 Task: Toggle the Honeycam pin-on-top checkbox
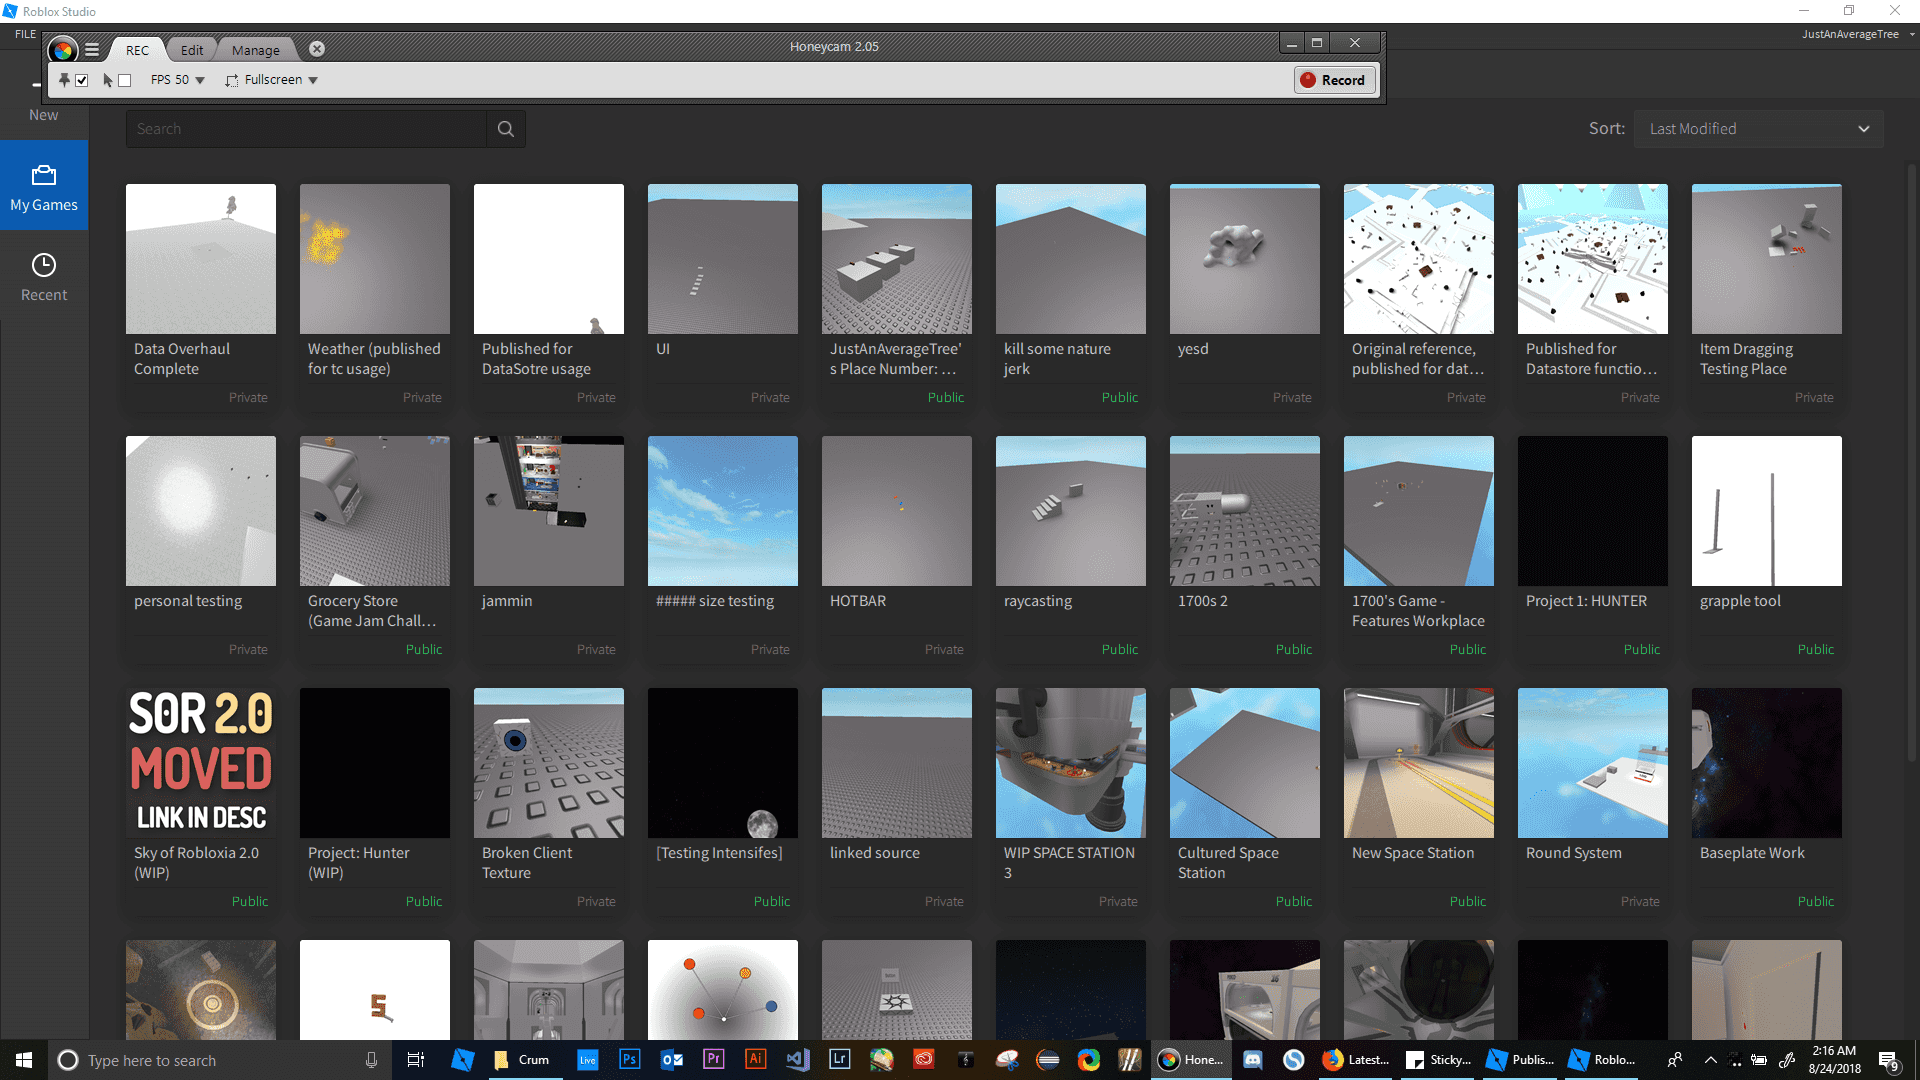pyautogui.click(x=82, y=80)
